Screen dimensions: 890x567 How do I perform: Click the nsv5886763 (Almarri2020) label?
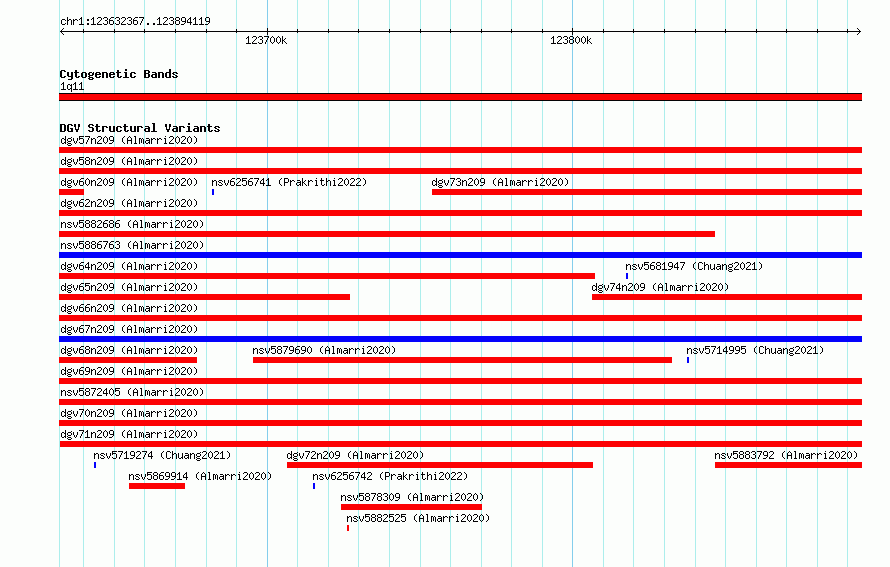[132, 245]
